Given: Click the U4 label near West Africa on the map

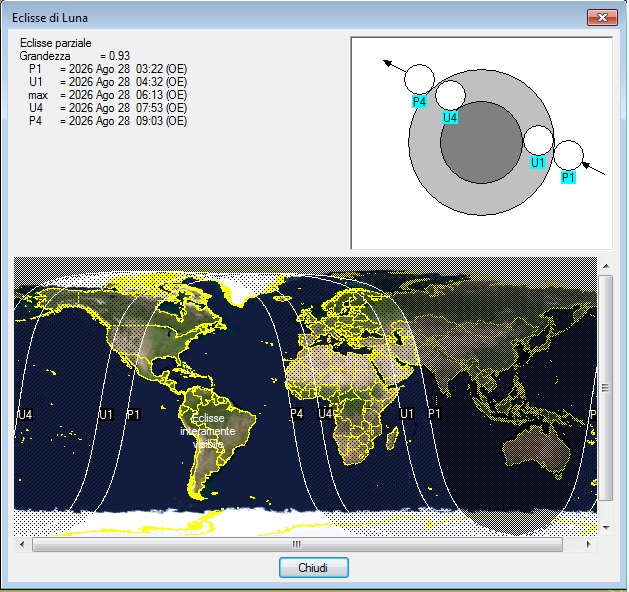Looking at the screenshot, I should point(325,413).
